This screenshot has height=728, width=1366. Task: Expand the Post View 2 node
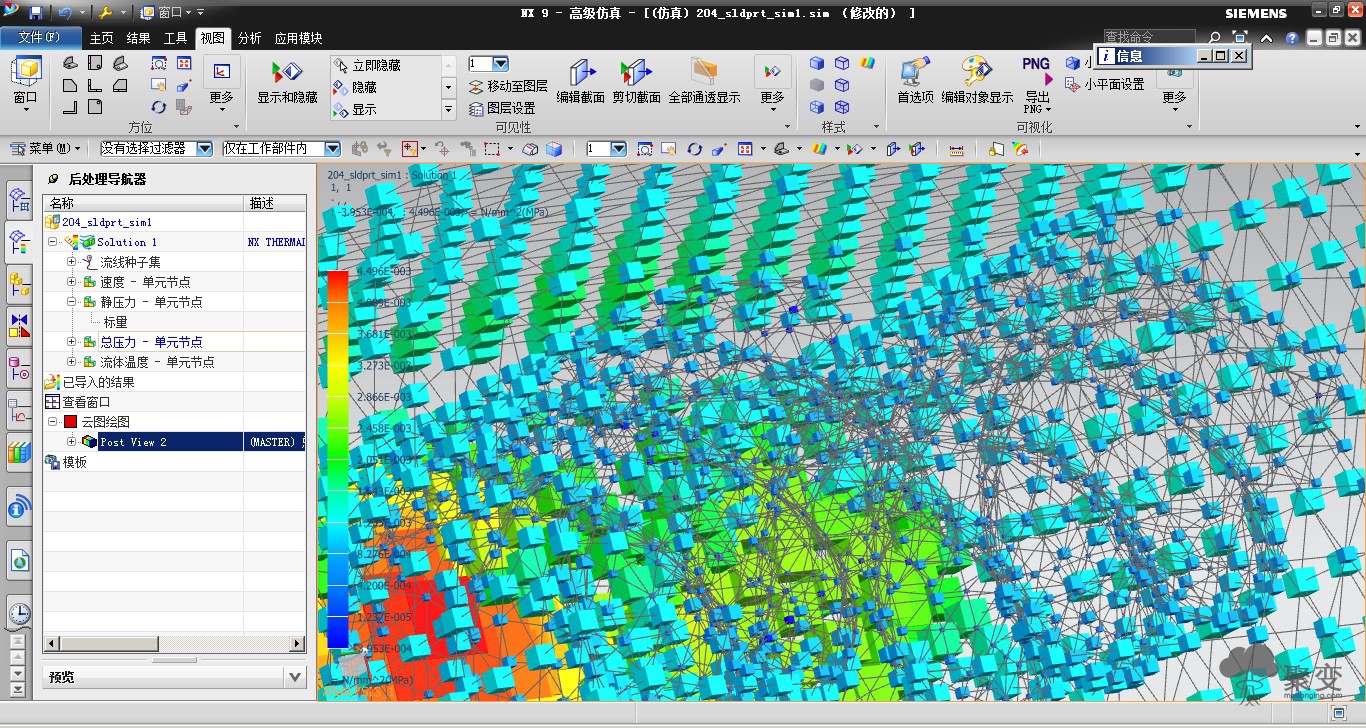point(72,442)
